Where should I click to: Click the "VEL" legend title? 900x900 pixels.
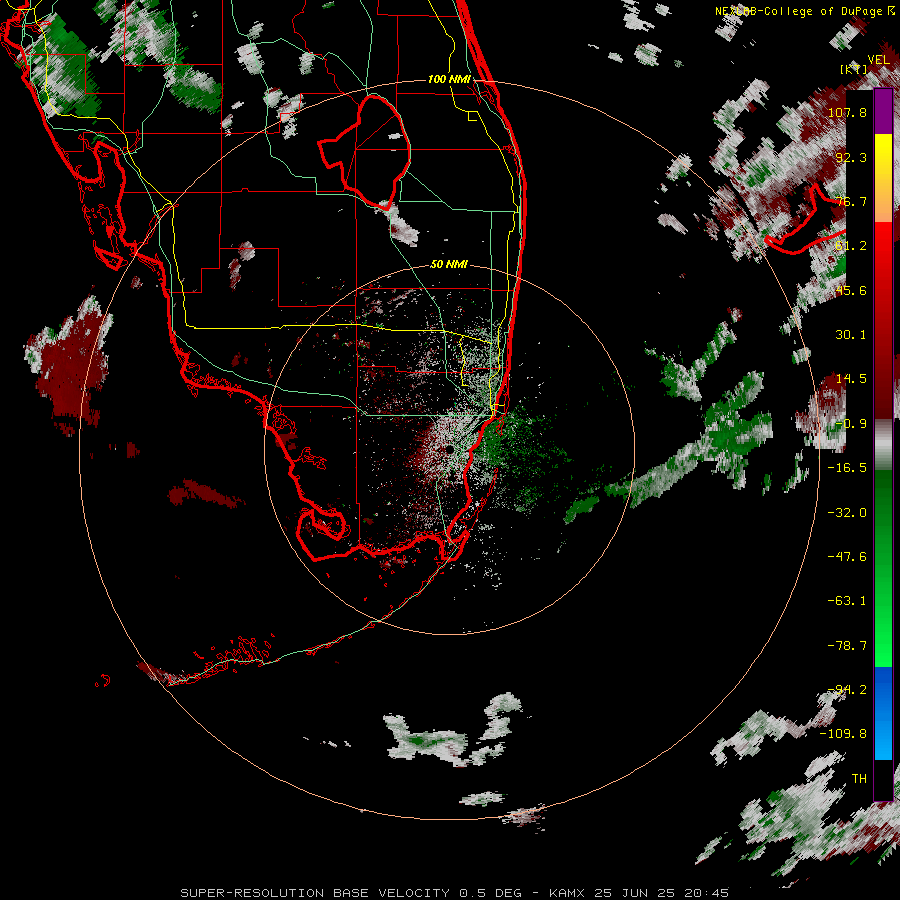[x=878, y=59]
